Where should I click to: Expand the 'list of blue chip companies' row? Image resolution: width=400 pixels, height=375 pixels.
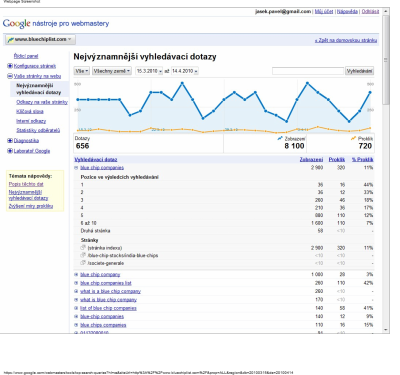[76, 308]
